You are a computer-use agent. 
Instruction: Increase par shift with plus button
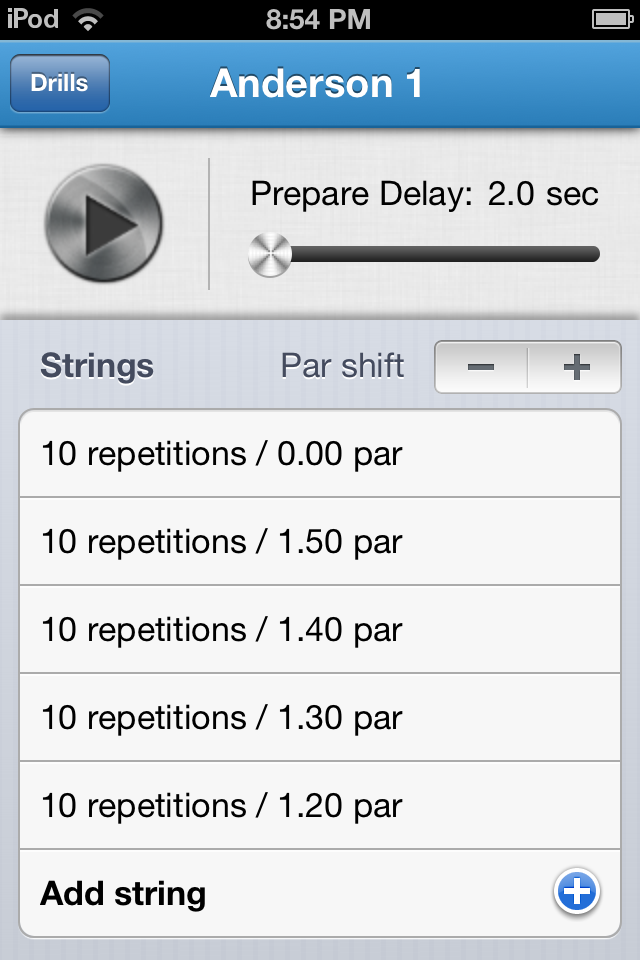point(575,367)
